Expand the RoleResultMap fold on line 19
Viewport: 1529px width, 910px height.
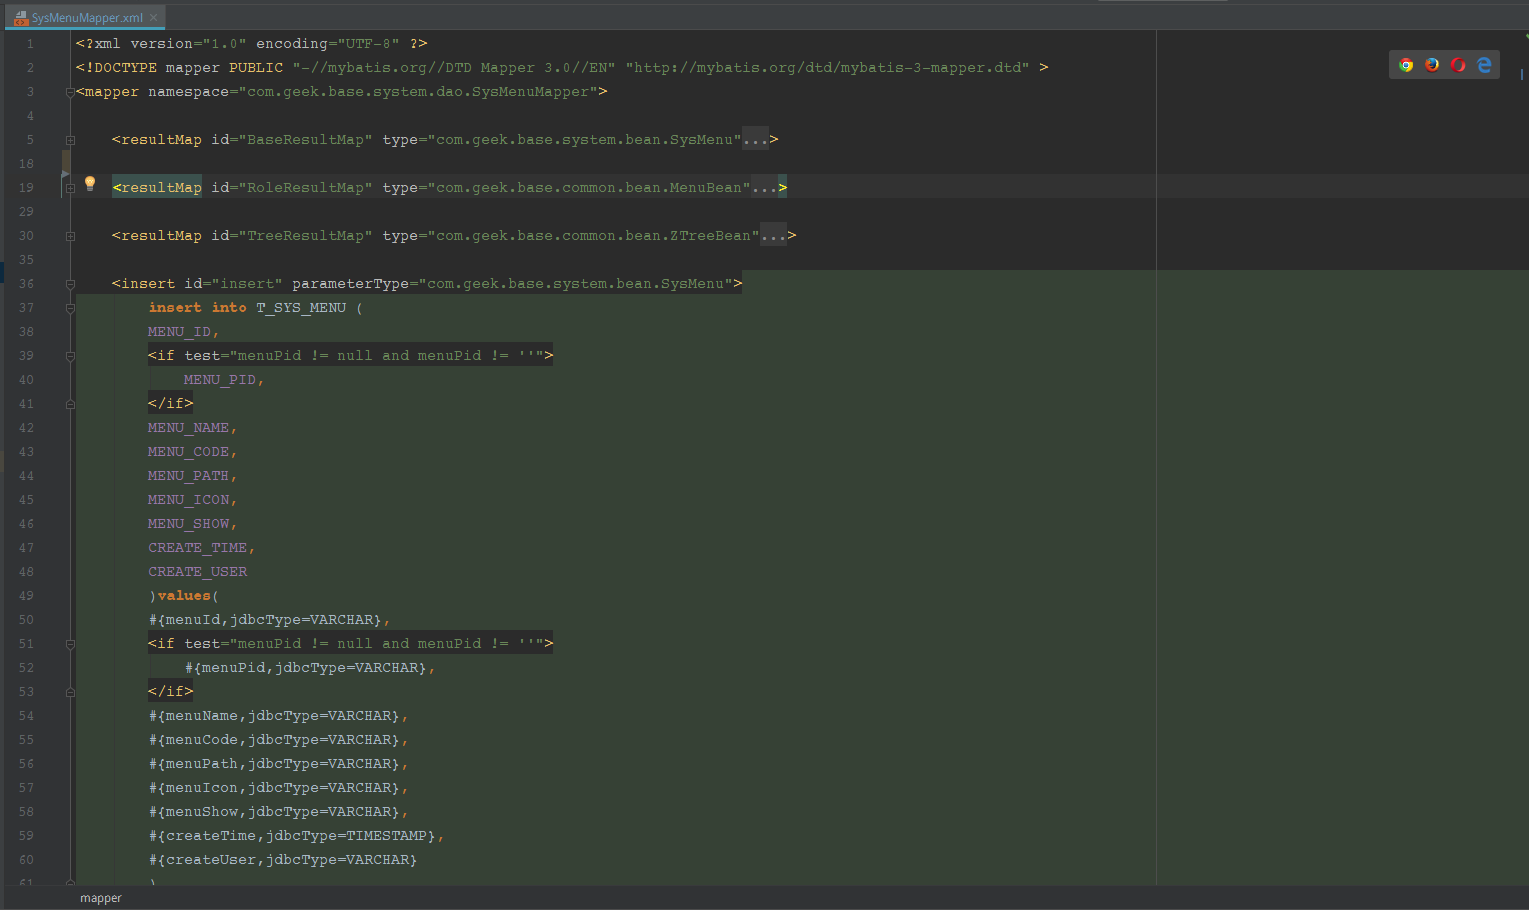click(x=70, y=188)
